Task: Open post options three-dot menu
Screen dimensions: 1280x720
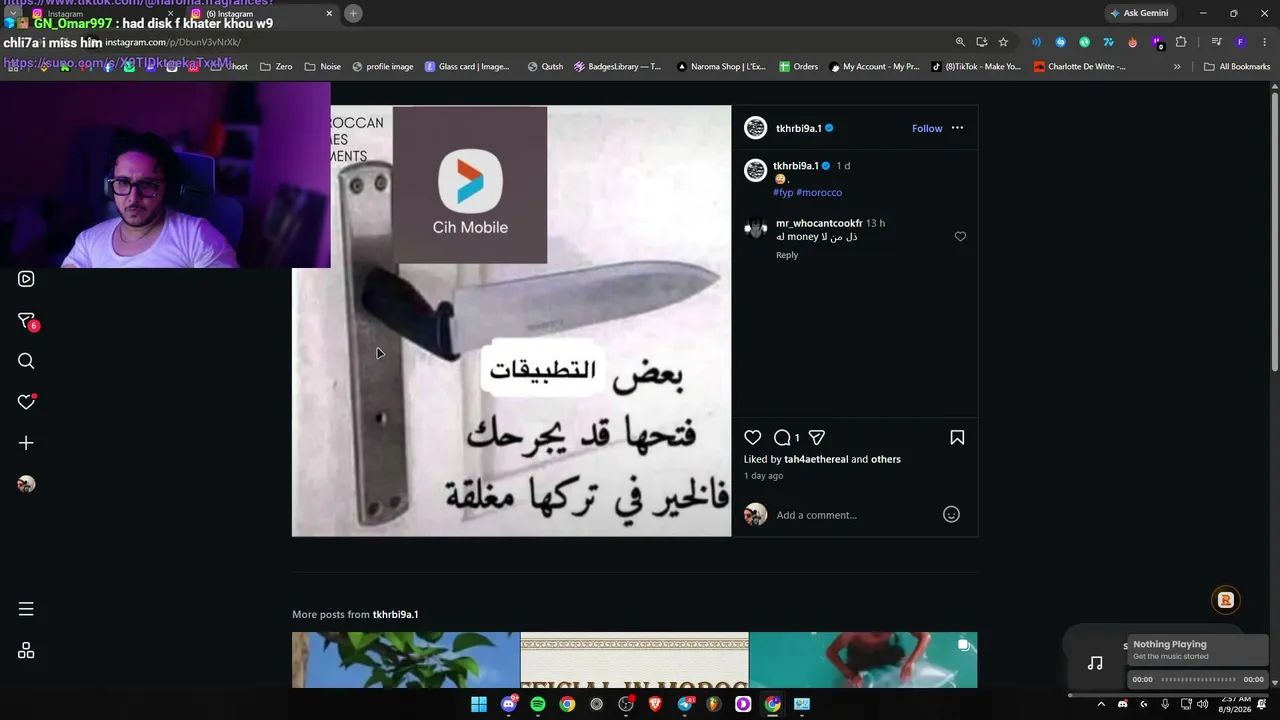Action: tap(957, 128)
